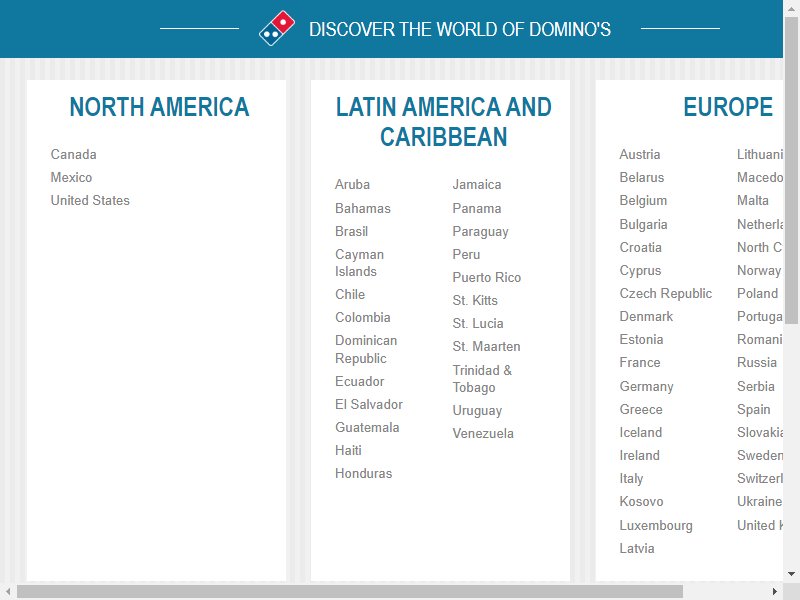Select the Cyprus link
This screenshot has height=600, width=800.
point(640,270)
